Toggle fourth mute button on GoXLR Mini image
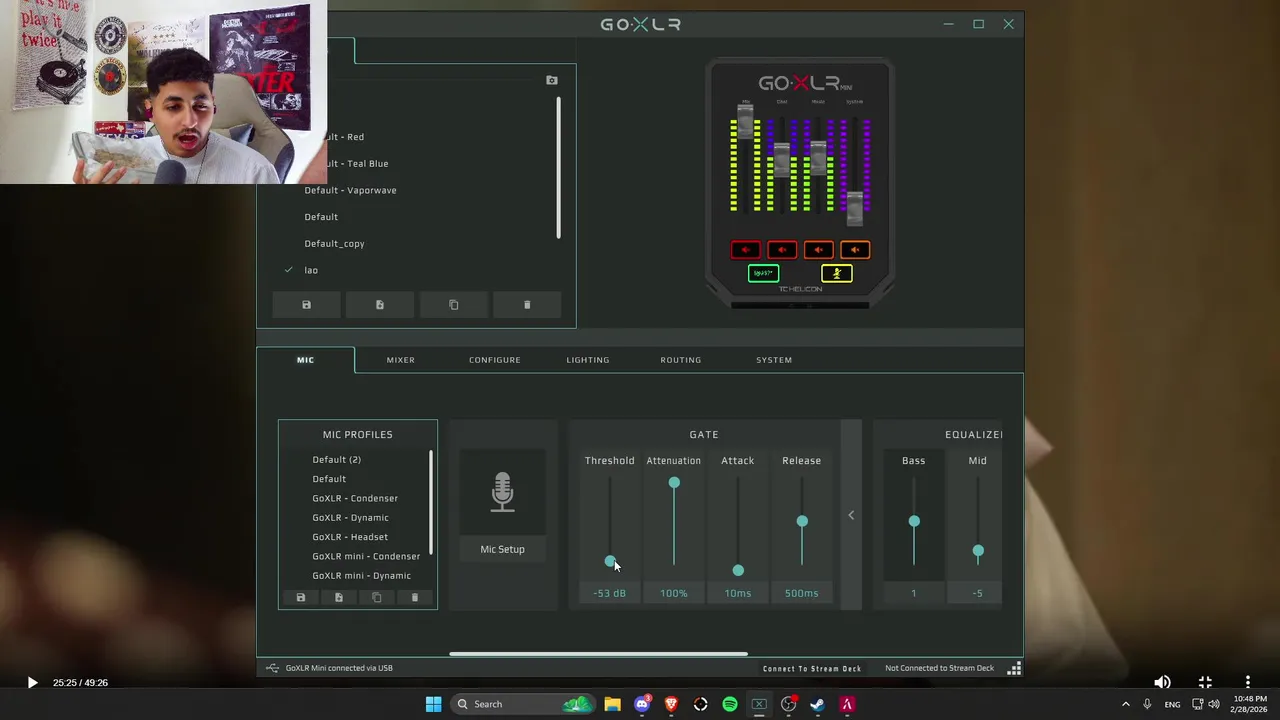Screen dimensions: 1280x720 (855, 250)
